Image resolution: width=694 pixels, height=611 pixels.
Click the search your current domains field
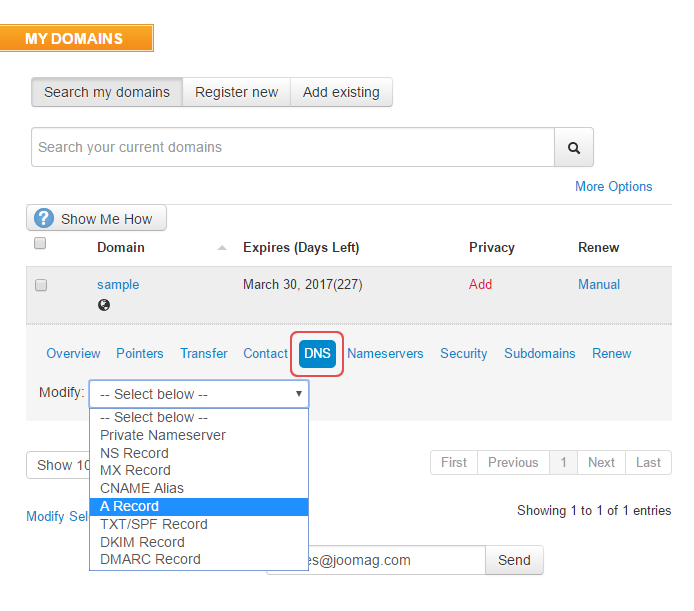tap(292, 147)
